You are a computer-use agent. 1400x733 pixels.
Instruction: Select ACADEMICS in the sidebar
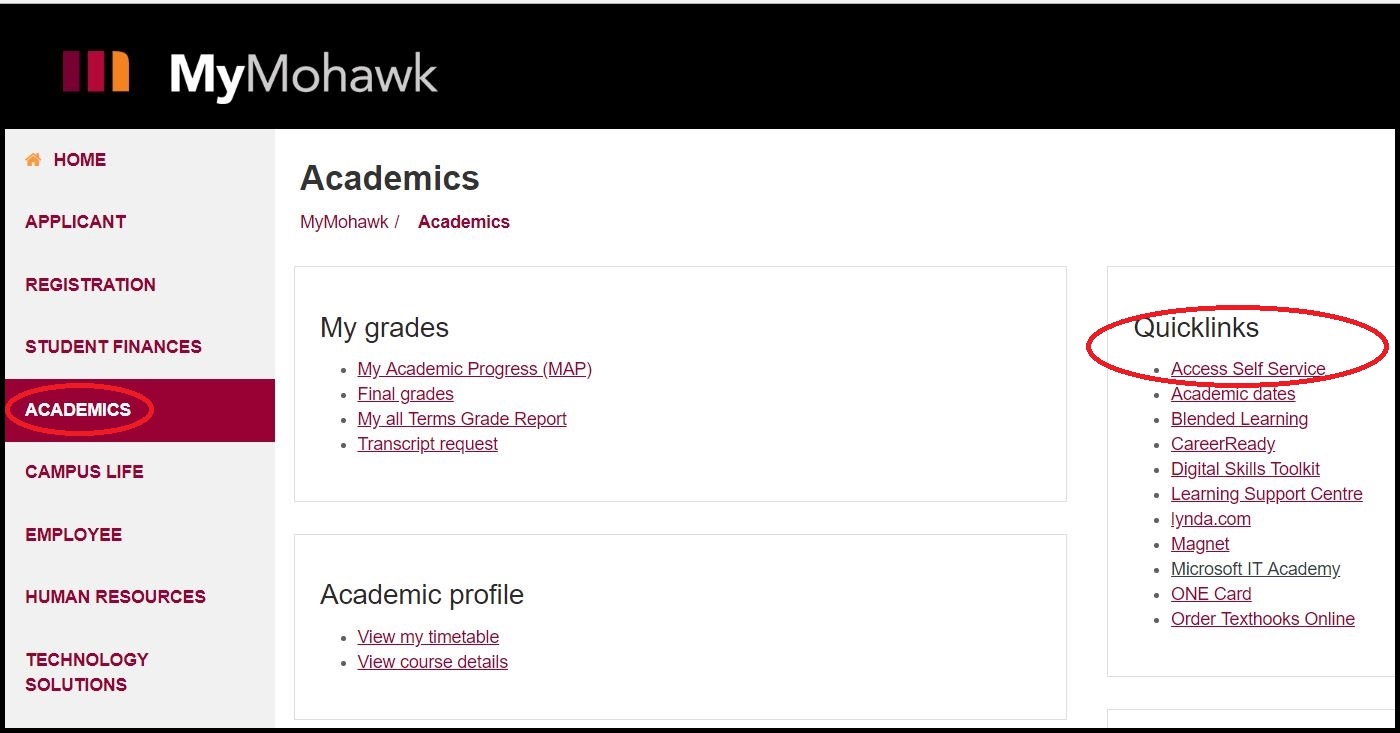[x=79, y=409]
